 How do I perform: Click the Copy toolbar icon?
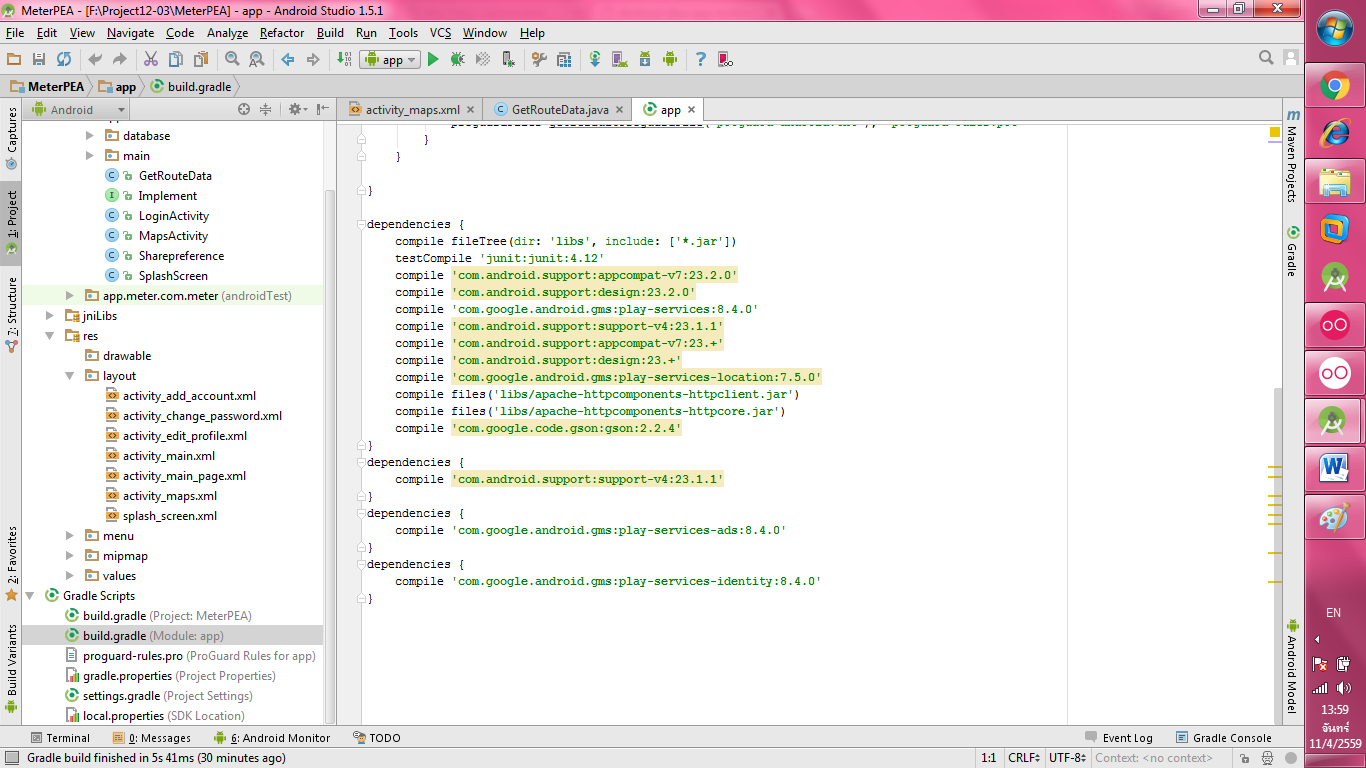[x=176, y=59]
